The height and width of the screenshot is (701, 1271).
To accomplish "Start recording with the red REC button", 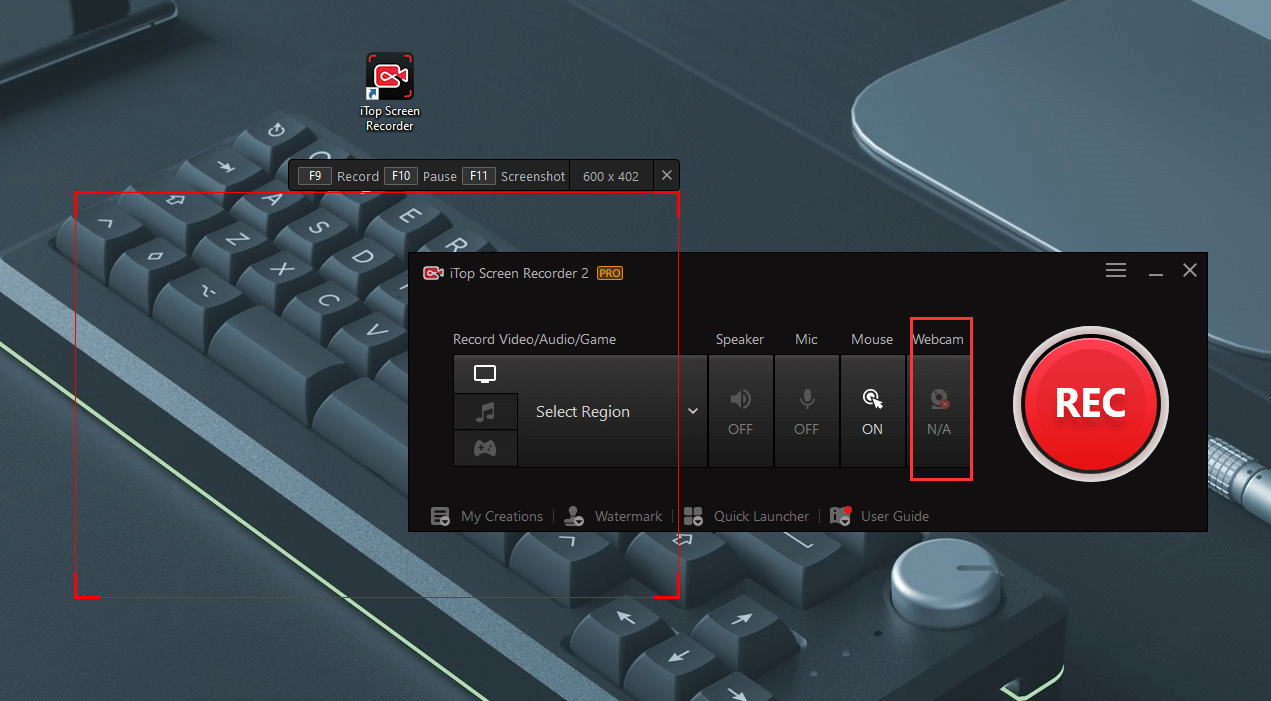I will tap(1091, 403).
